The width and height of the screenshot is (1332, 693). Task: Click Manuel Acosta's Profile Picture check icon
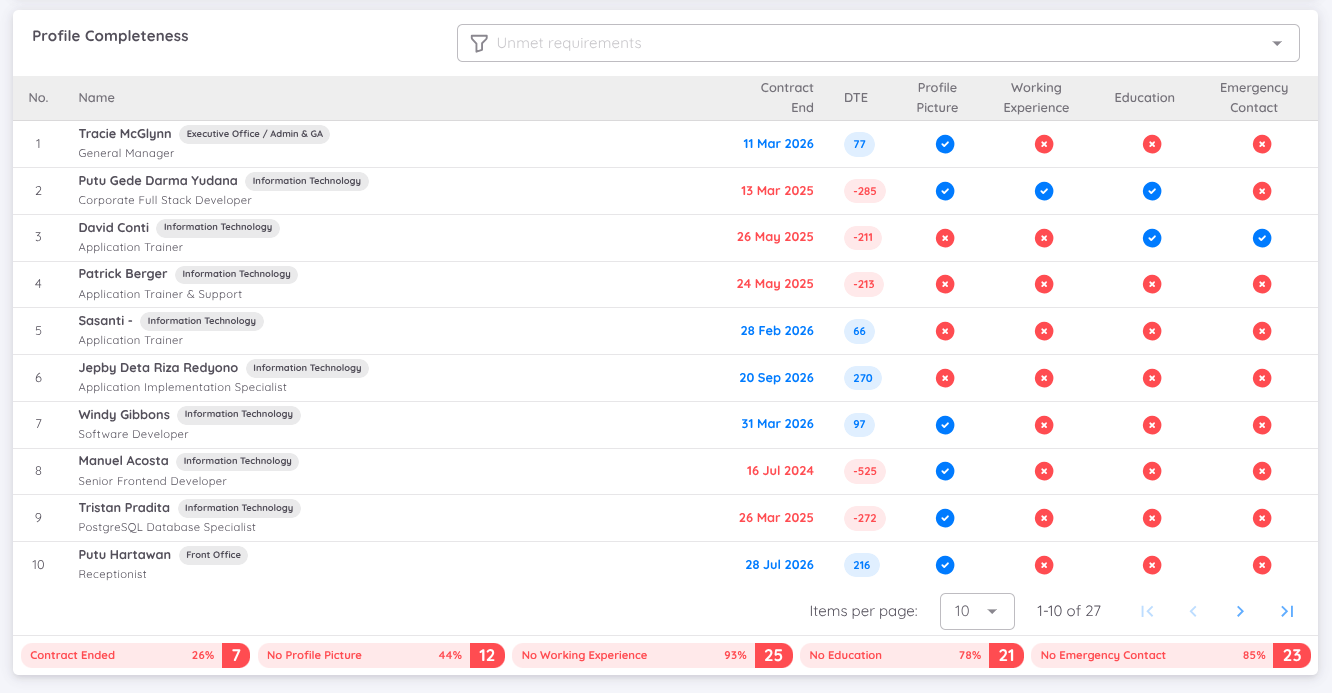click(944, 471)
